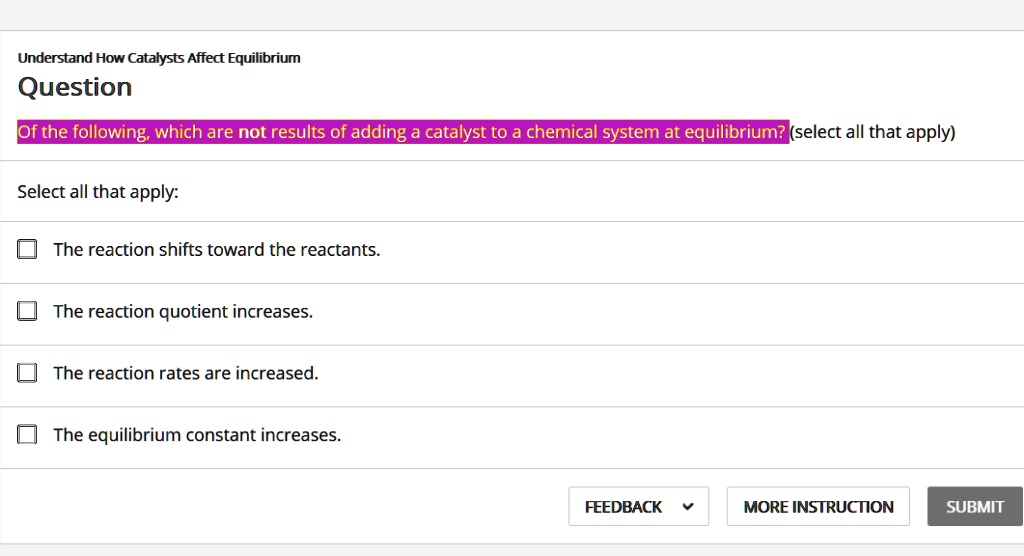Click the 'Select all that apply:' instruction line
The height and width of the screenshot is (556, 1024).
tap(98, 192)
